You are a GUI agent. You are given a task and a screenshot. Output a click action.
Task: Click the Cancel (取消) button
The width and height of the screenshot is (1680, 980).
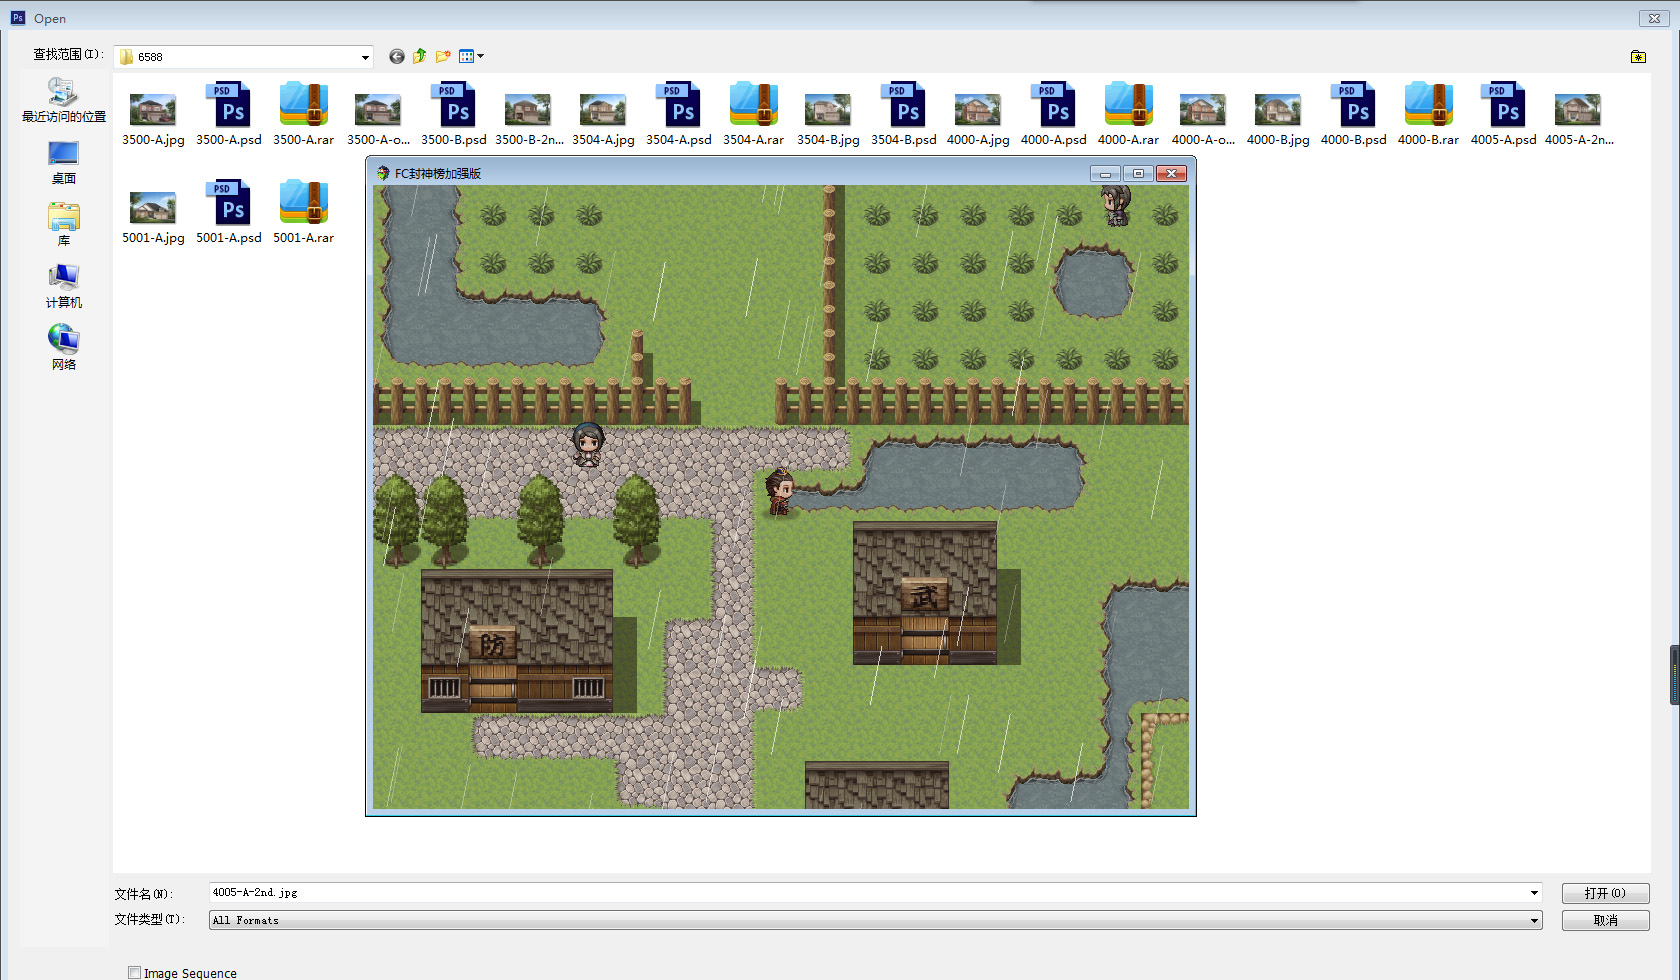tap(1605, 920)
